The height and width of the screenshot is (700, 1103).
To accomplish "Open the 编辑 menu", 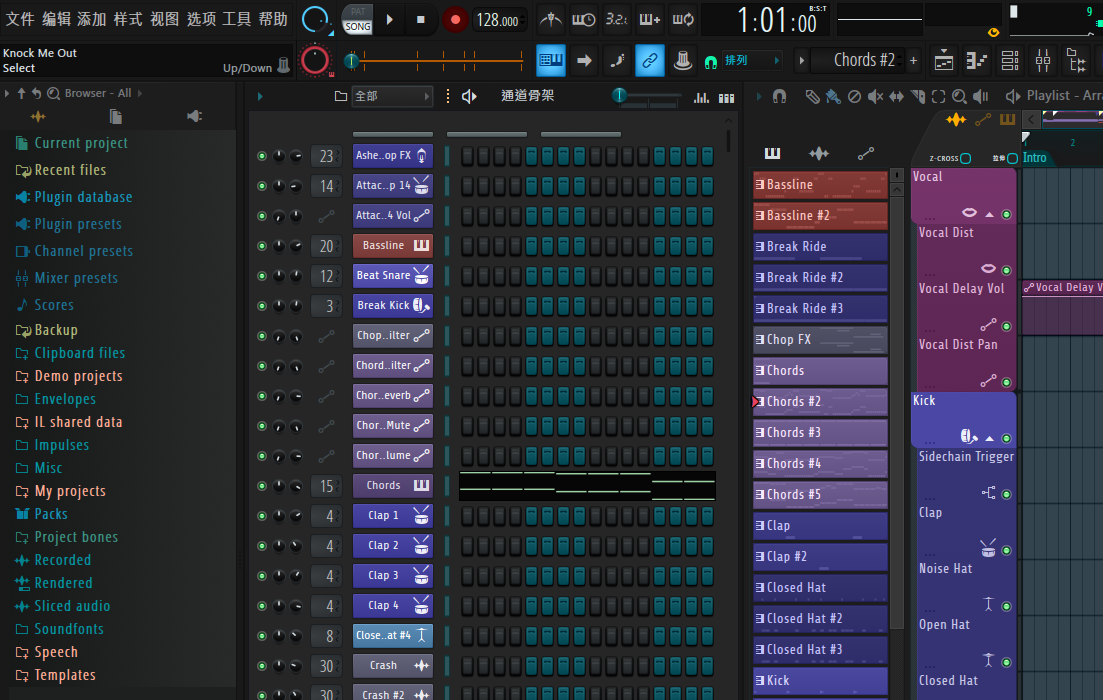I will 56,19.
